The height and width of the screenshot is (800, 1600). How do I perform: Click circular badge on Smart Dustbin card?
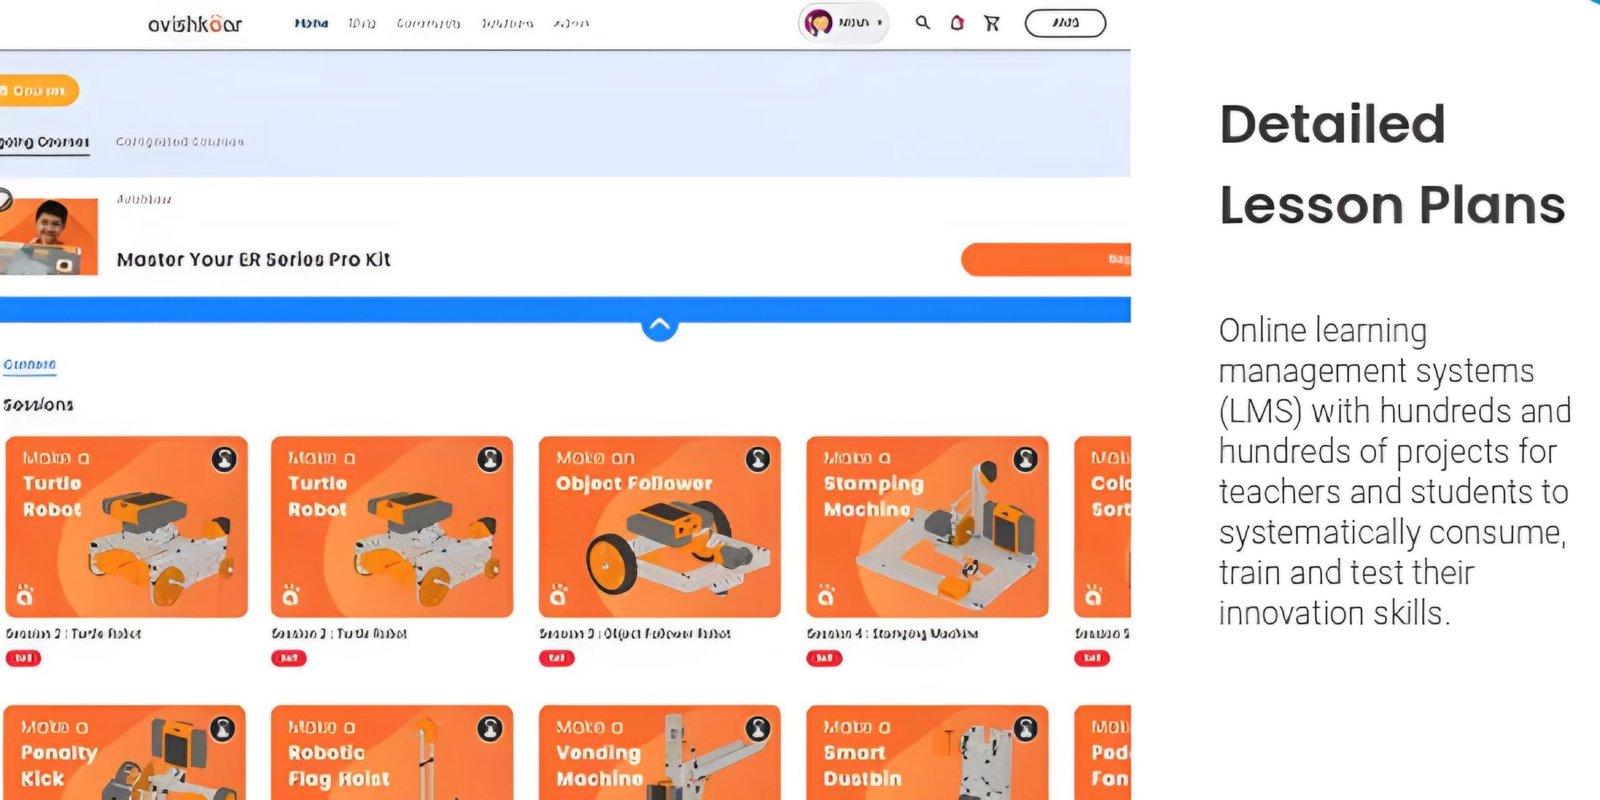click(x=1026, y=729)
